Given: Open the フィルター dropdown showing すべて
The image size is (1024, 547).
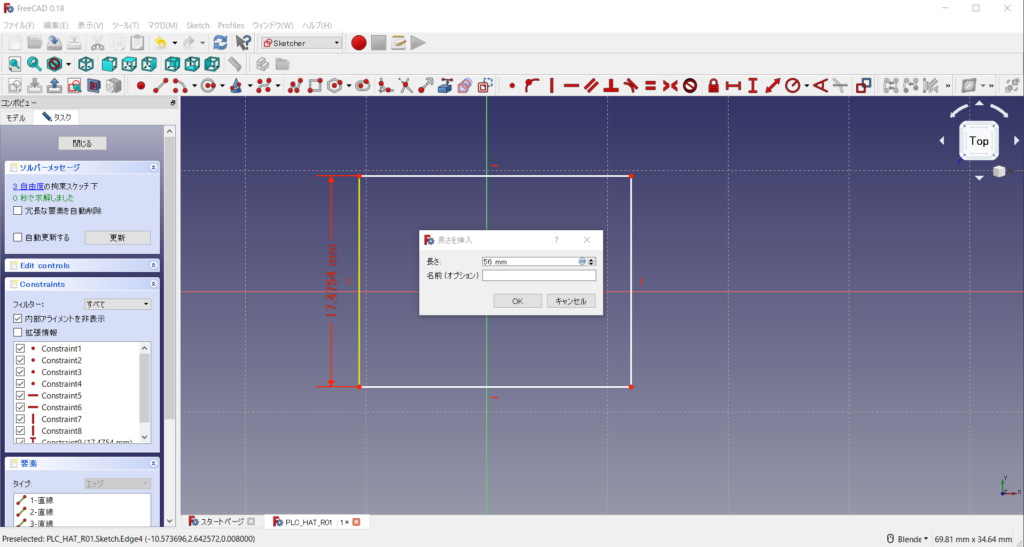Looking at the screenshot, I should click(x=117, y=304).
